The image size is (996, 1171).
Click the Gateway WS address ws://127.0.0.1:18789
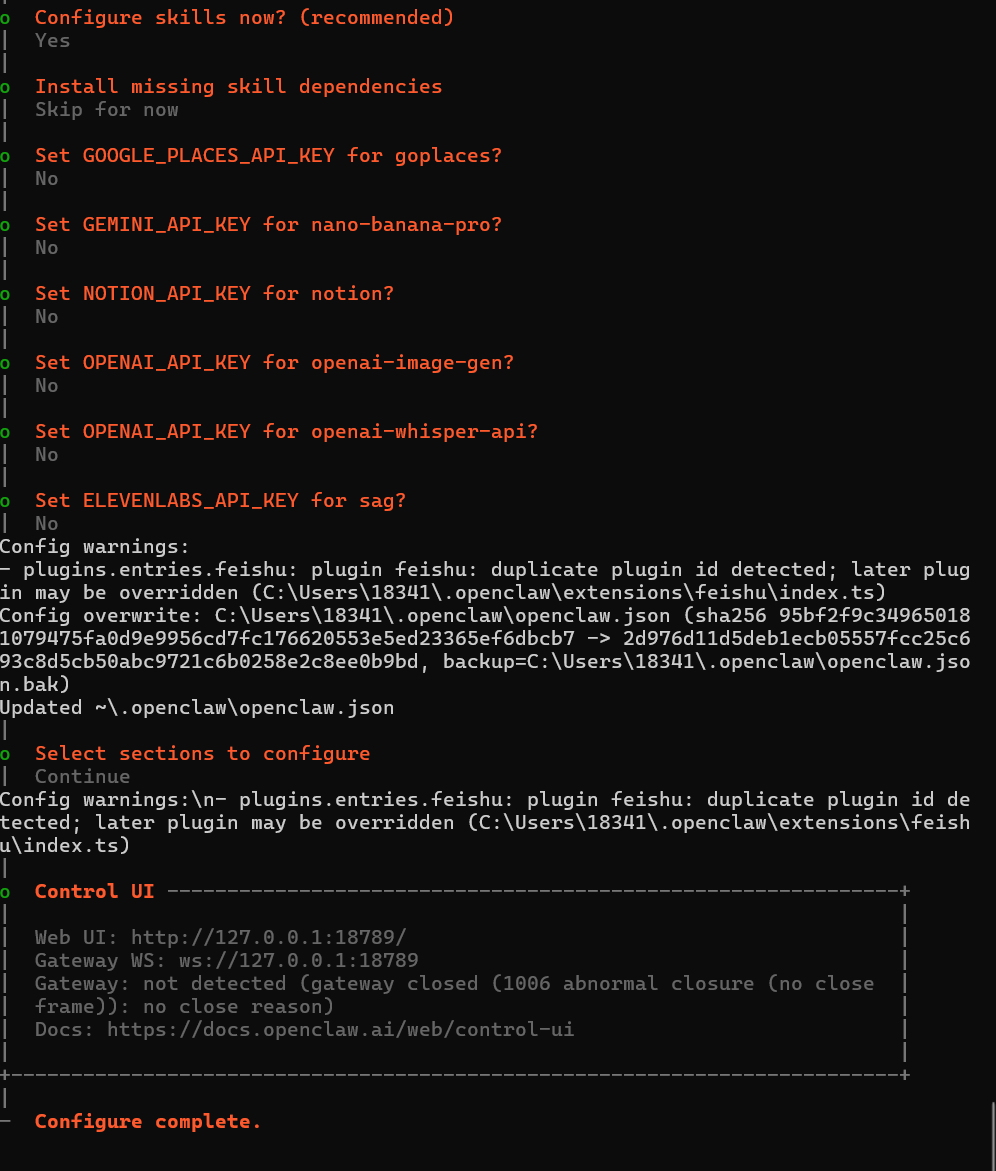[x=299, y=960]
